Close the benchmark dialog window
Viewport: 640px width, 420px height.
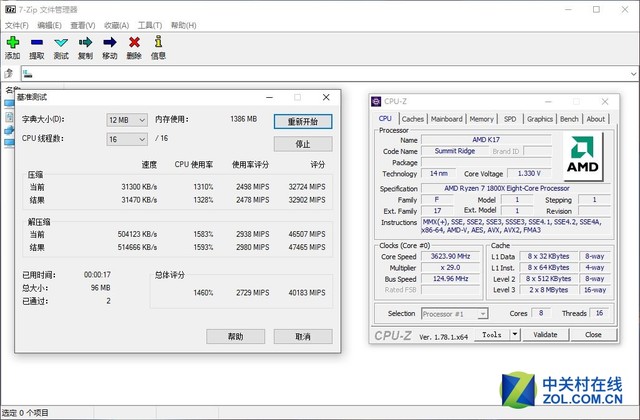click(x=326, y=97)
